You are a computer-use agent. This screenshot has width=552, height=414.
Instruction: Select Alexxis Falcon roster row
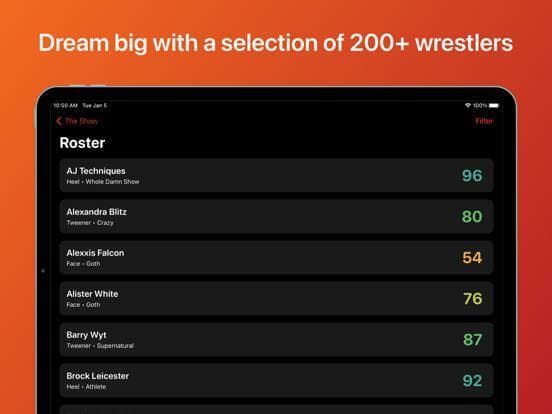coord(276,257)
